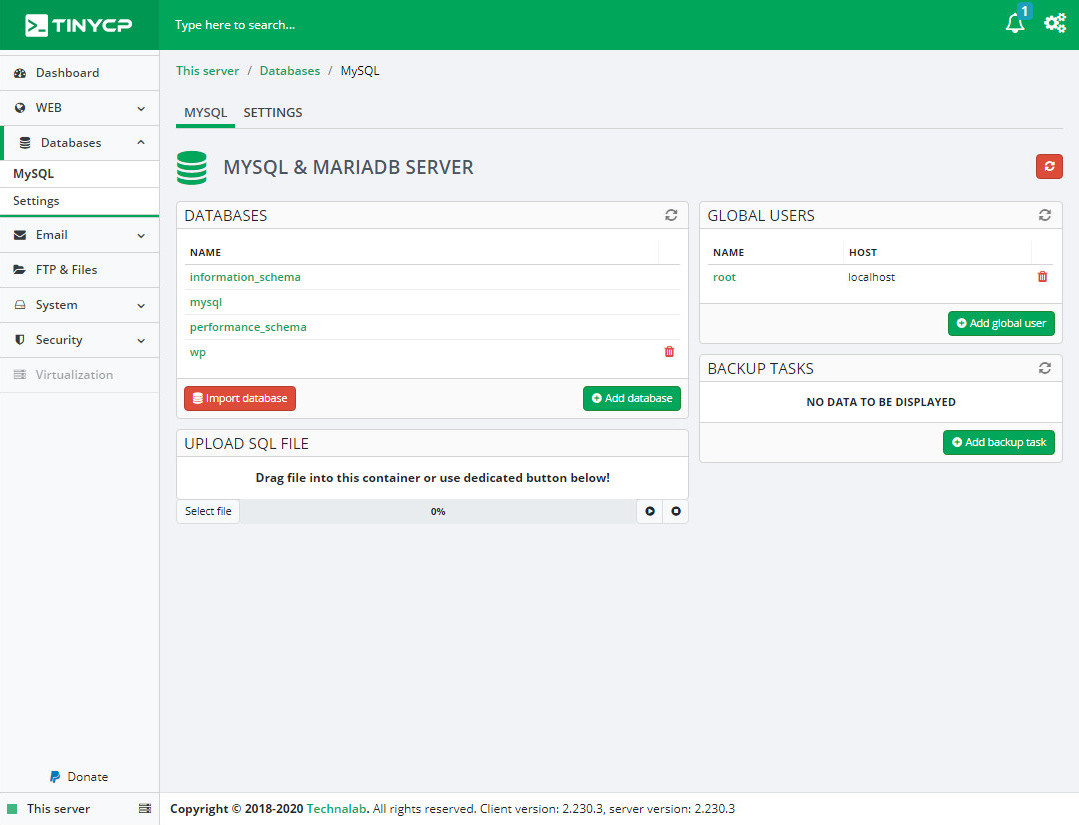
Task: Click the FTP & Files folder icon
Action: tap(20, 270)
